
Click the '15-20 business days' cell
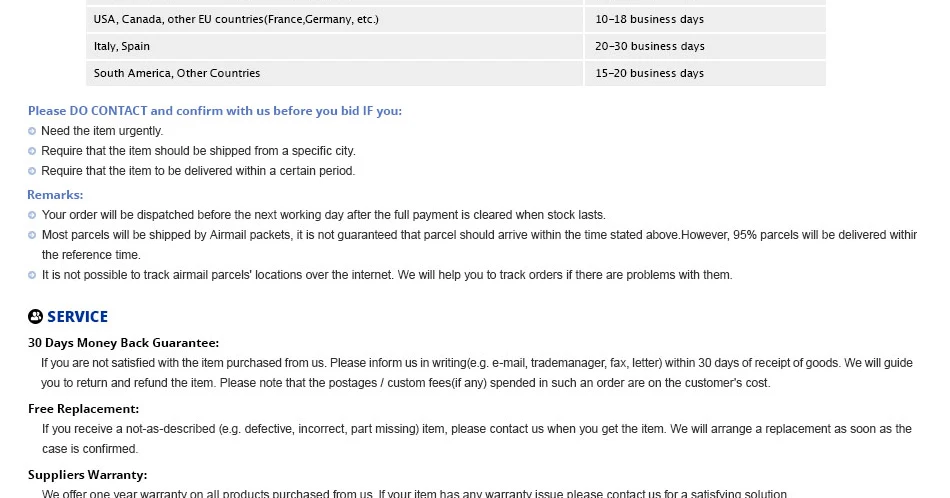705,73
